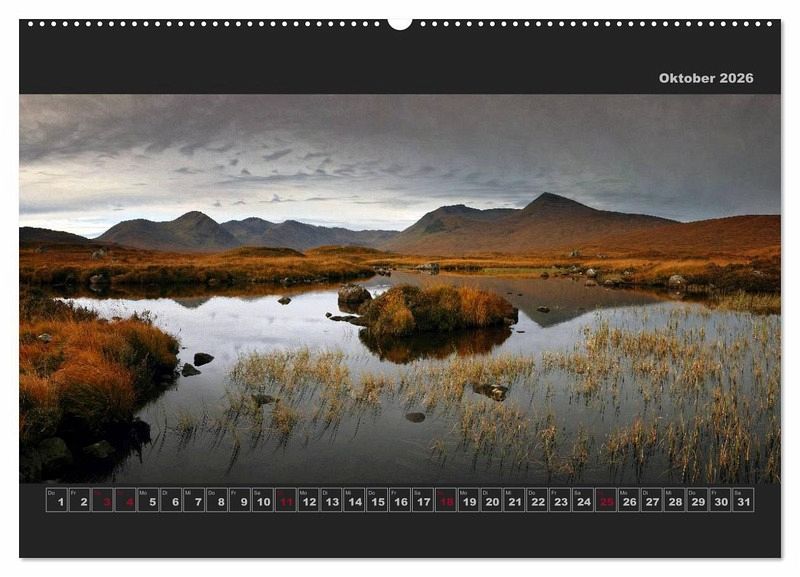This screenshot has width=800, height=577.
Task: Select day 15 (Do) in the calendar strip
Action: point(378,500)
